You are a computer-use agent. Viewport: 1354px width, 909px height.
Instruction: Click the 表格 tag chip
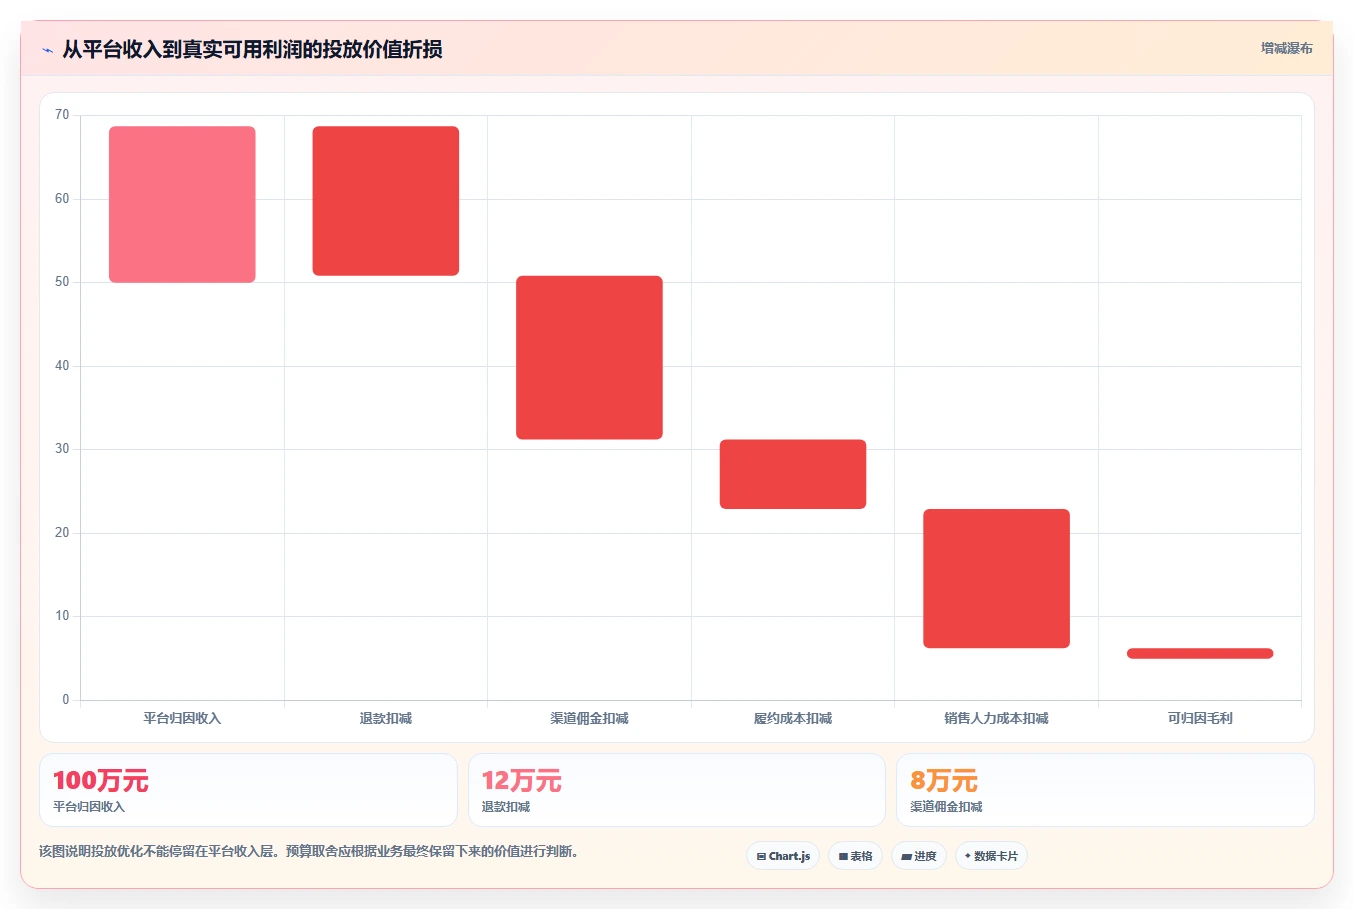tap(855, 856)
